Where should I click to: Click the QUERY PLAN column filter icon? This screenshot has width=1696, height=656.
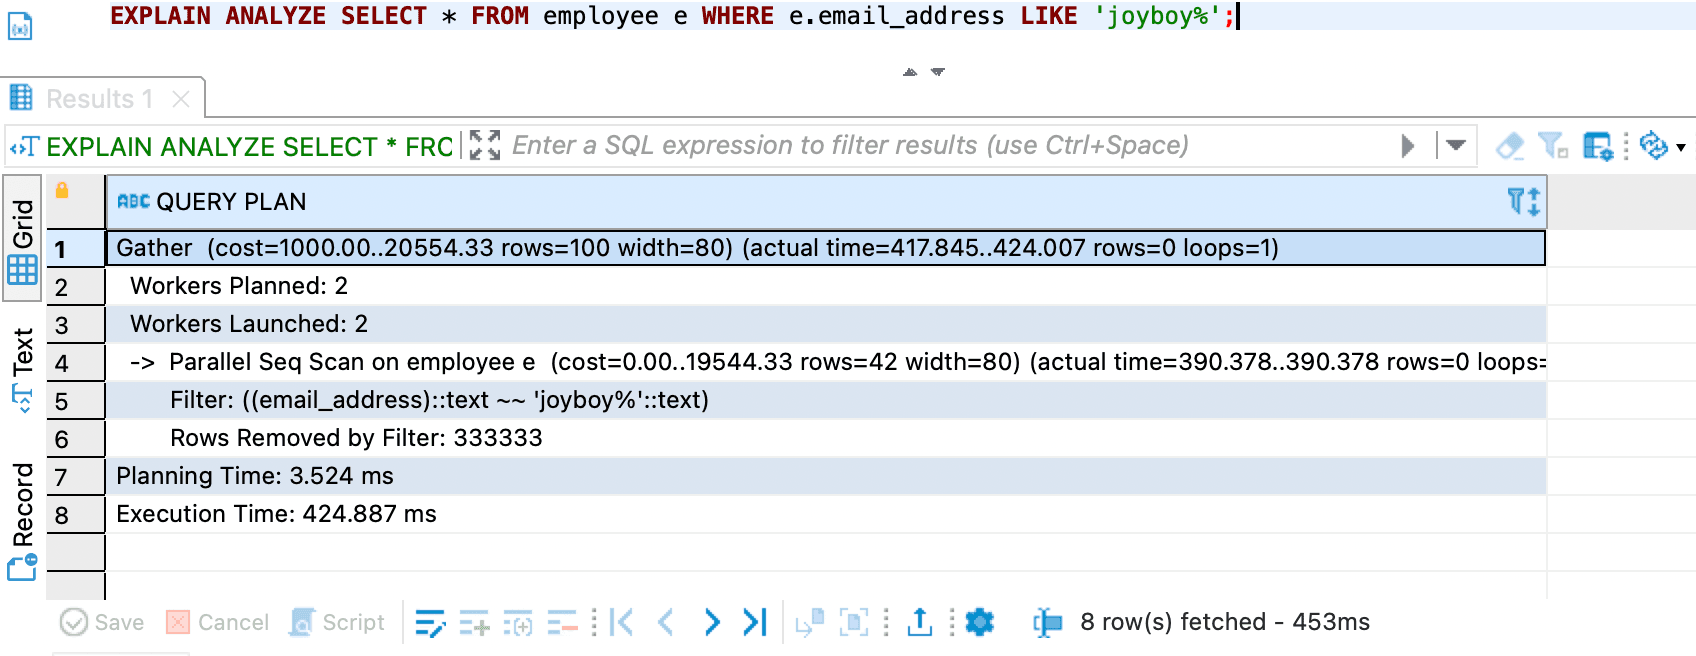tap(1516, 201)
